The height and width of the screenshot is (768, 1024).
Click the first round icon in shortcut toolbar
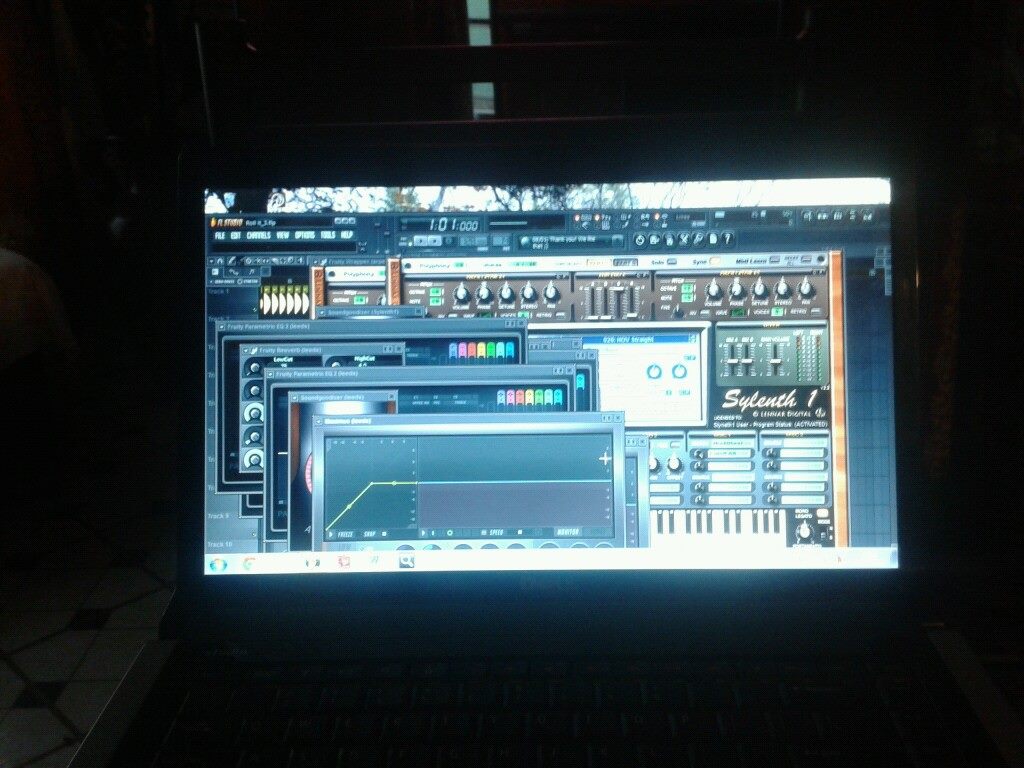(x=640, y=240)
